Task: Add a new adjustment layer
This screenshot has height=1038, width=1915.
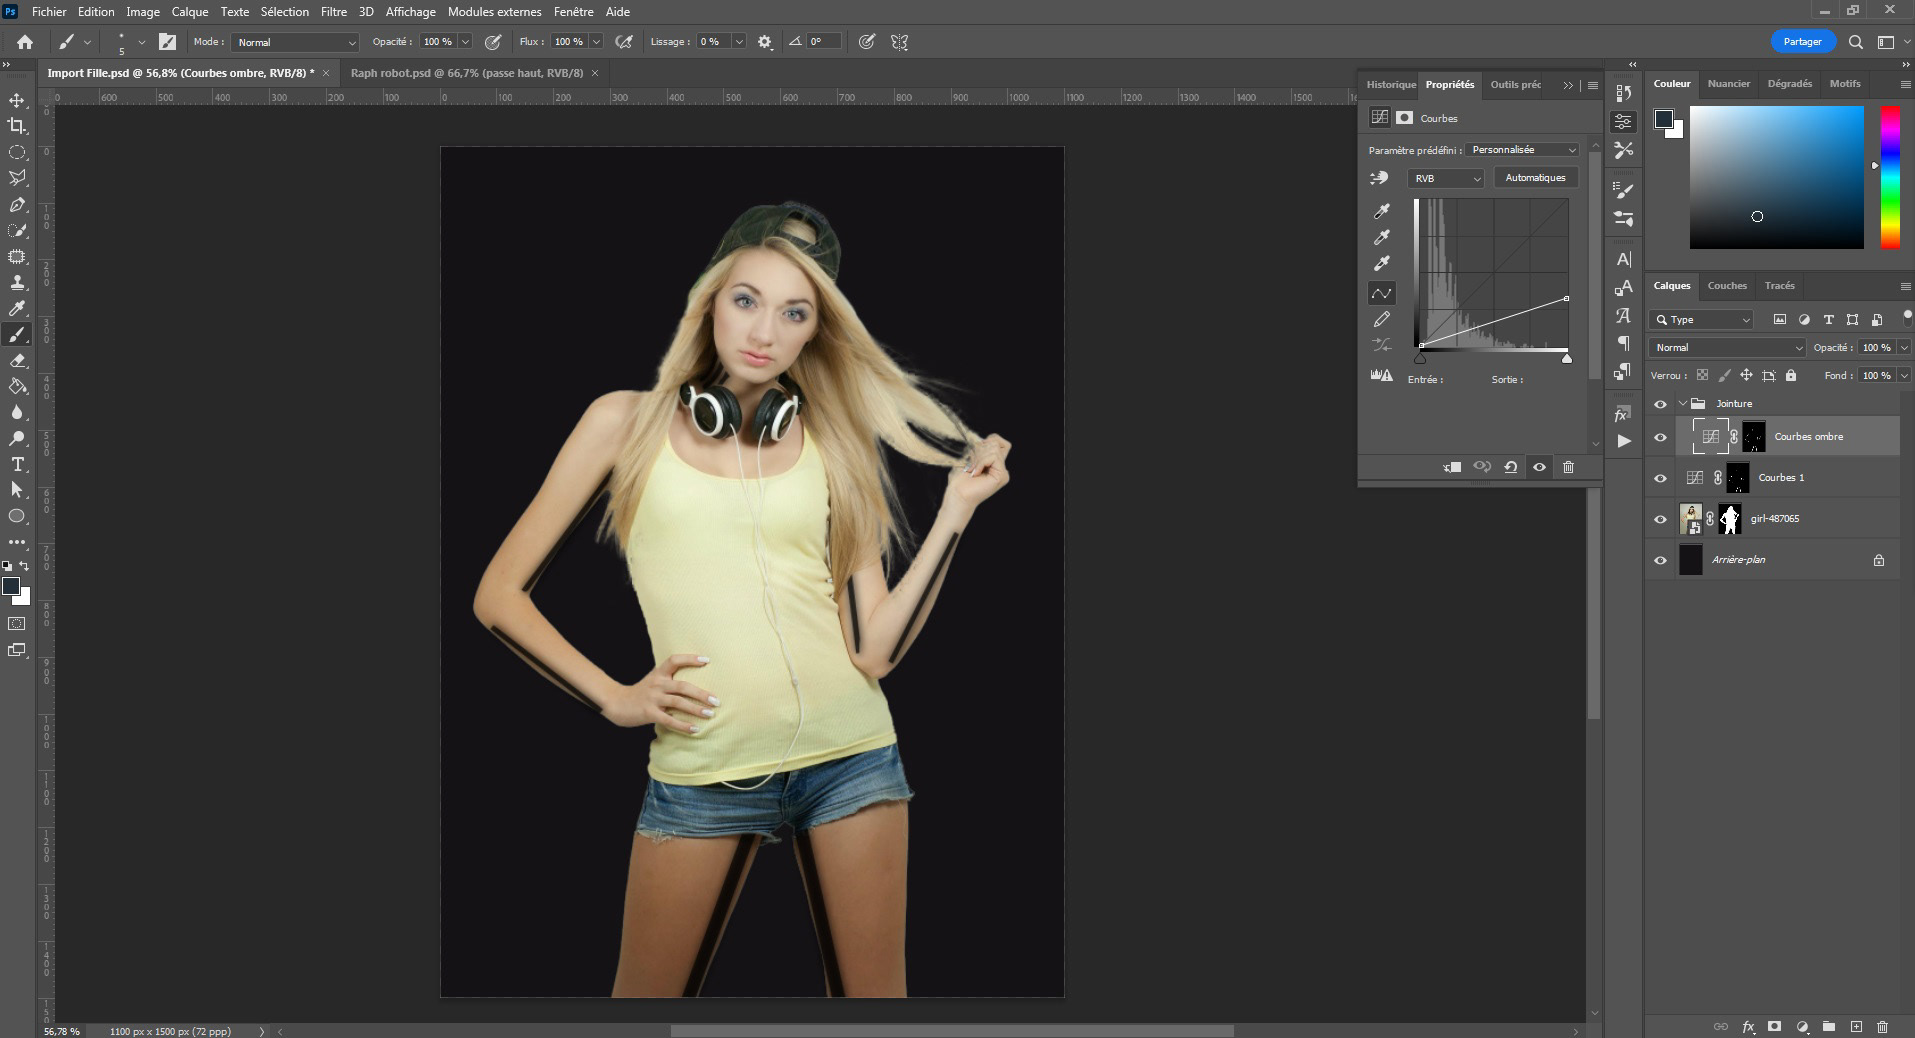Action: pos(1802,1026)
